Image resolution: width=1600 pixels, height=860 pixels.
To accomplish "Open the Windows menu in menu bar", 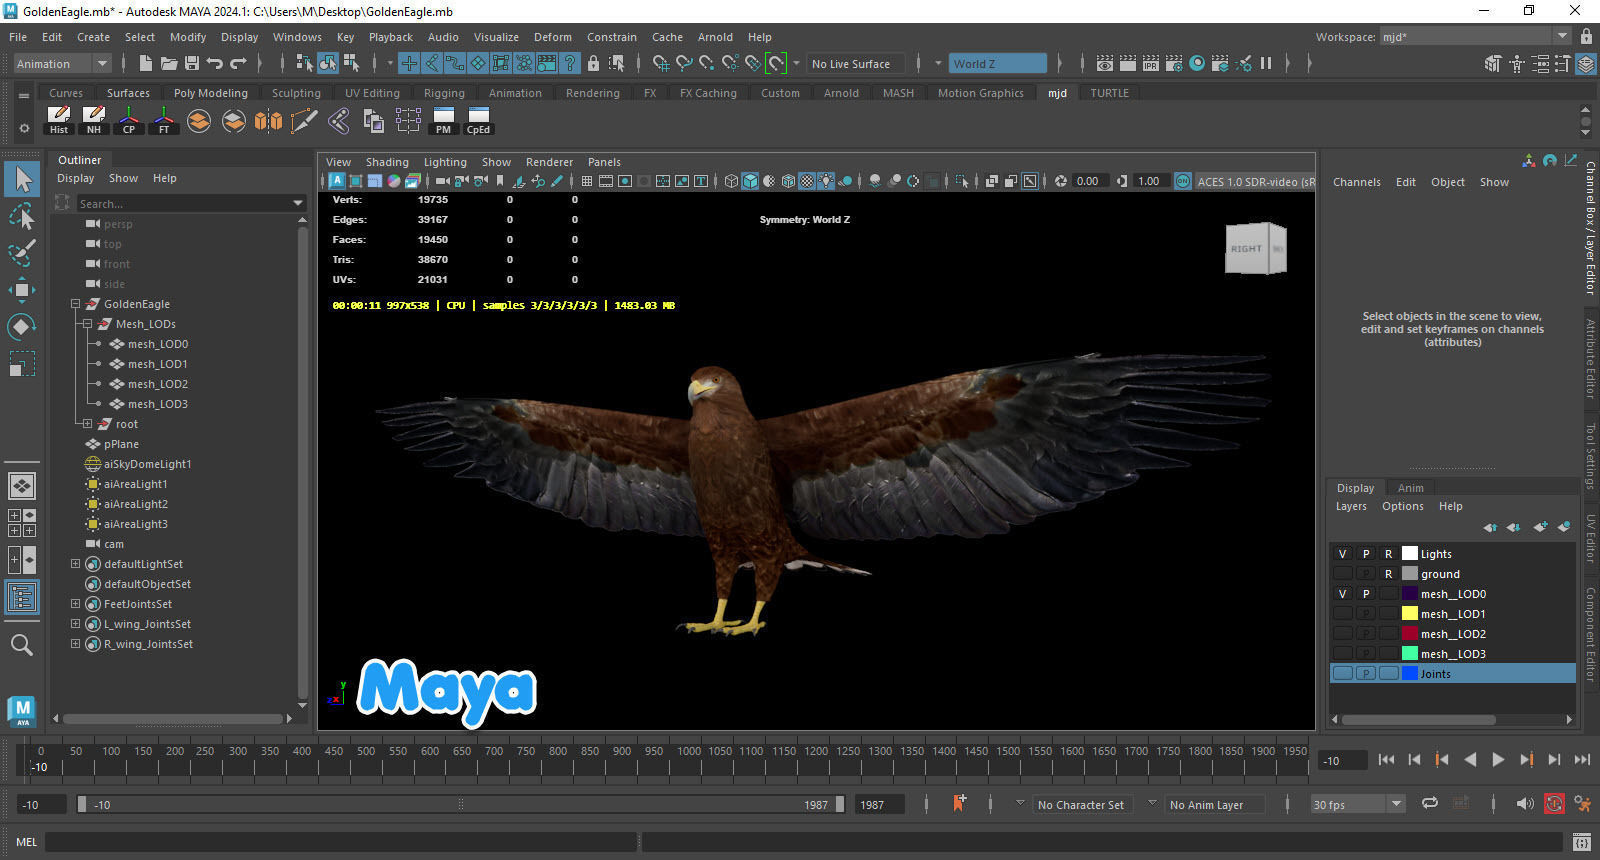I will tap(297, 37).
